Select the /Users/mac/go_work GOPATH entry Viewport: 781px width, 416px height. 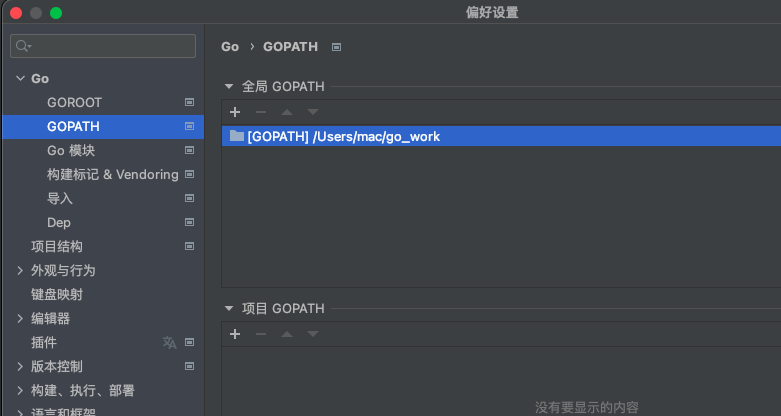343,136
